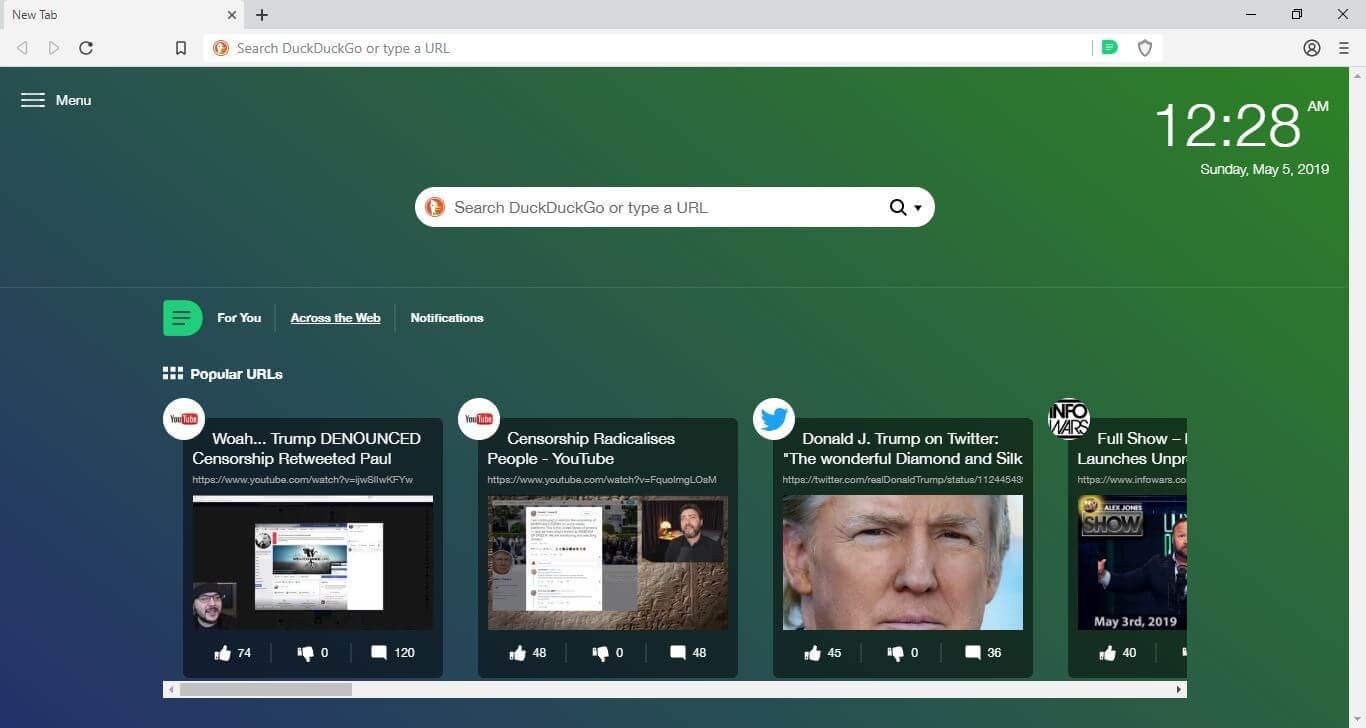Close the New Tab tab
Viewport: 1366px width, 728px height.
[x=231, y=15]
